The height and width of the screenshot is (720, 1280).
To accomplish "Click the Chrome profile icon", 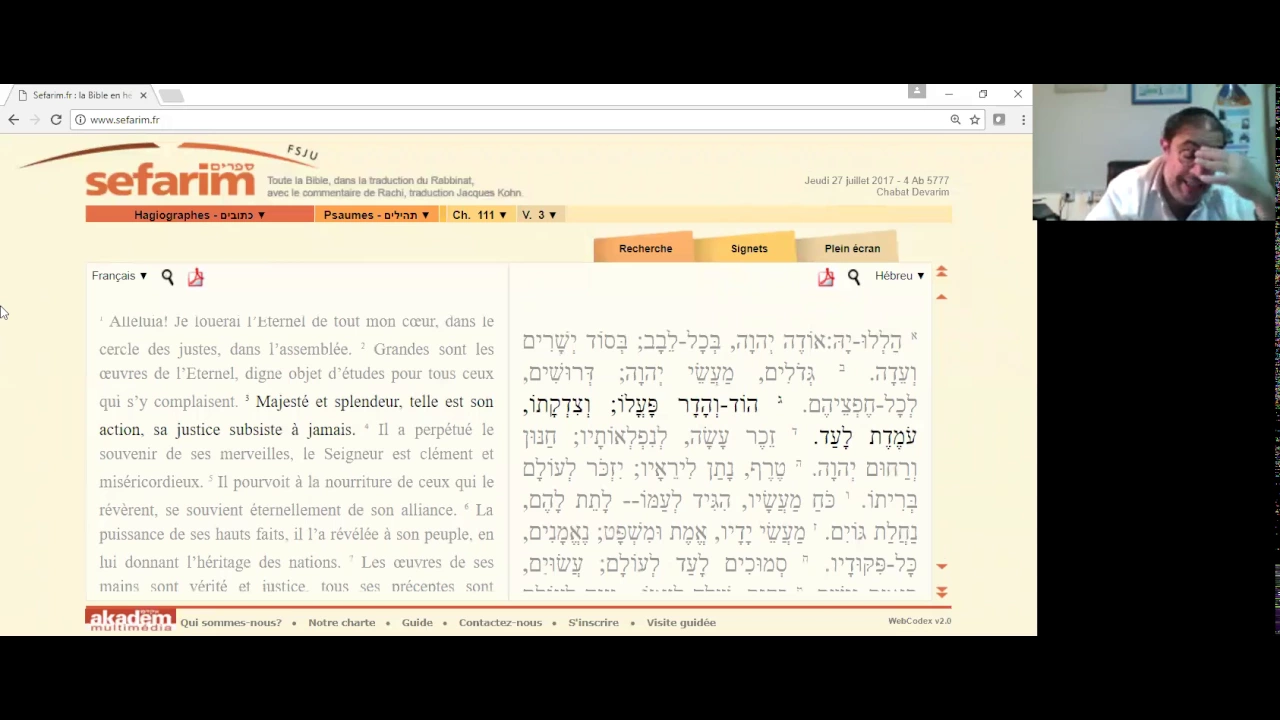I will click(917, 91).
